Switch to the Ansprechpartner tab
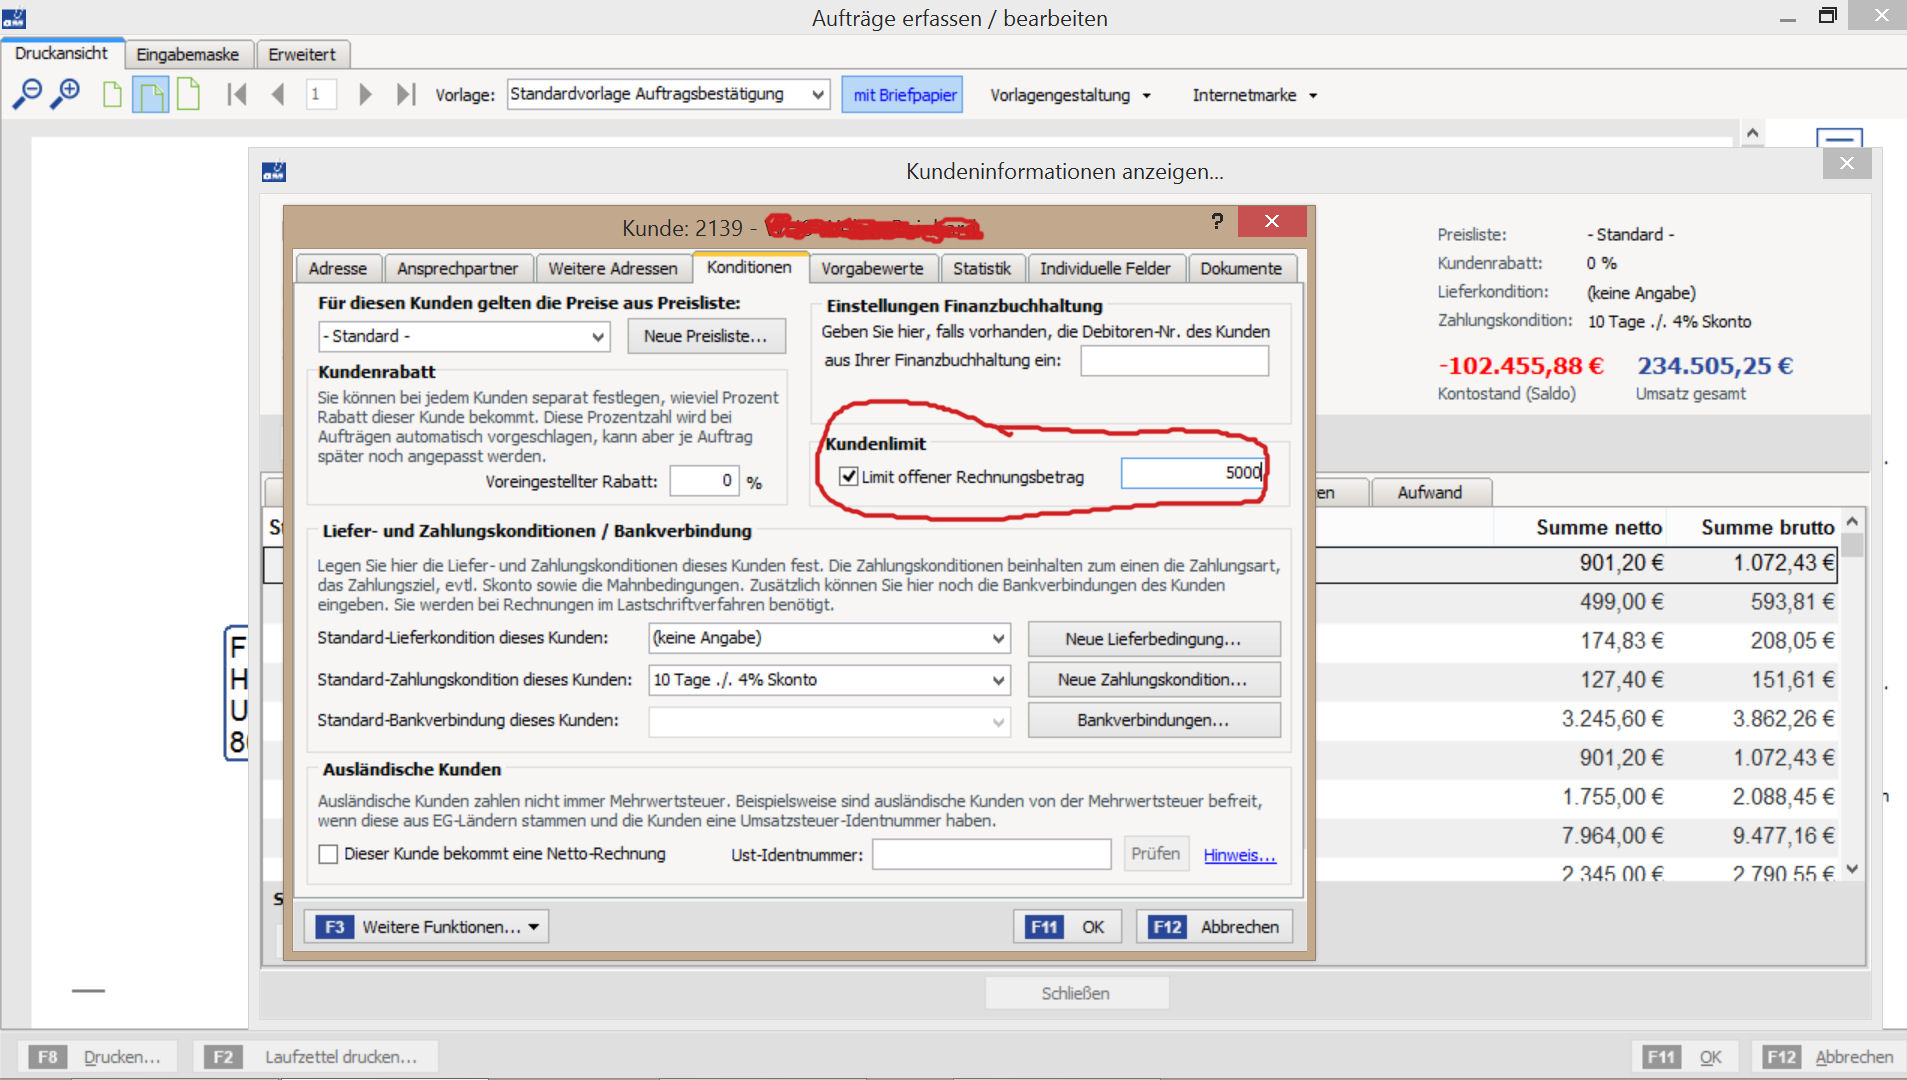Image resolution: width=1907 pixels, height=1080 pixels. pyautogui.click(x=457, y=268)
